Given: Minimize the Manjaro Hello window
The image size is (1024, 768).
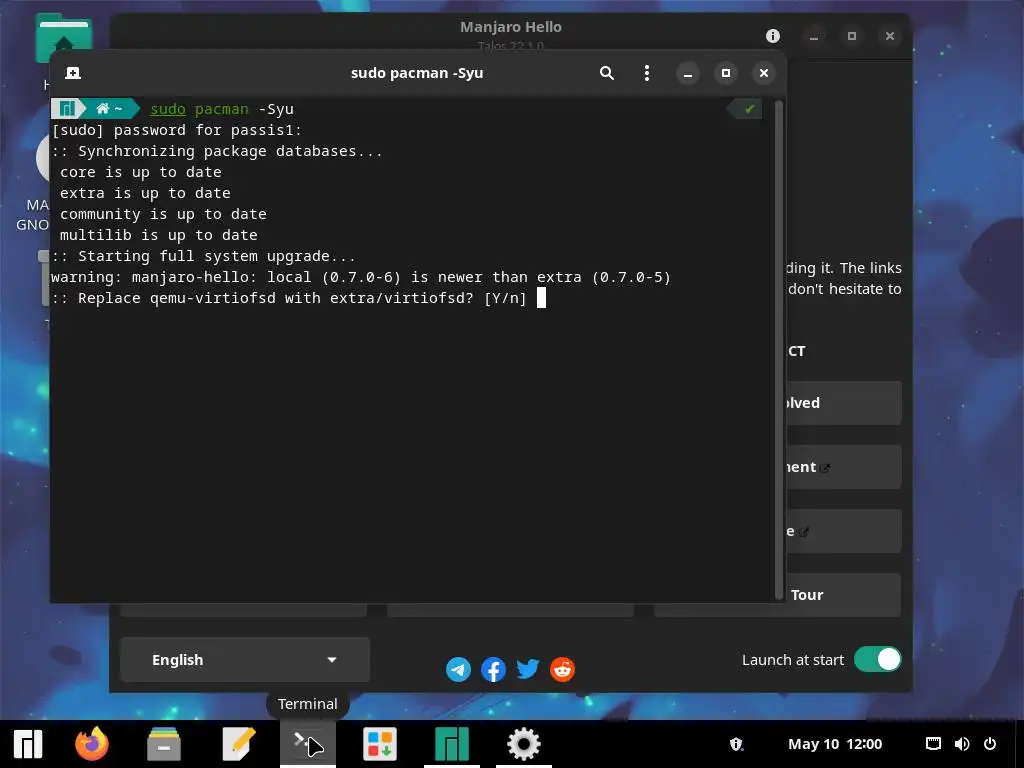Looking at the screenshot, I should point(814,36).
